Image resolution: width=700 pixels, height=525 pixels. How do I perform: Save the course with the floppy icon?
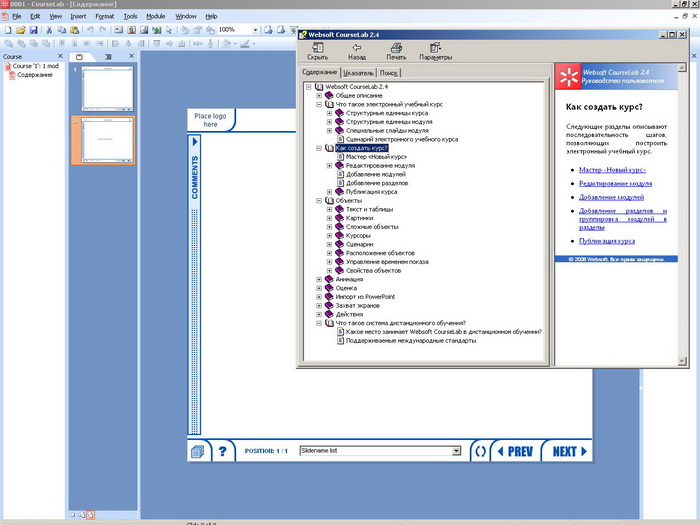(x=33, y=30)
